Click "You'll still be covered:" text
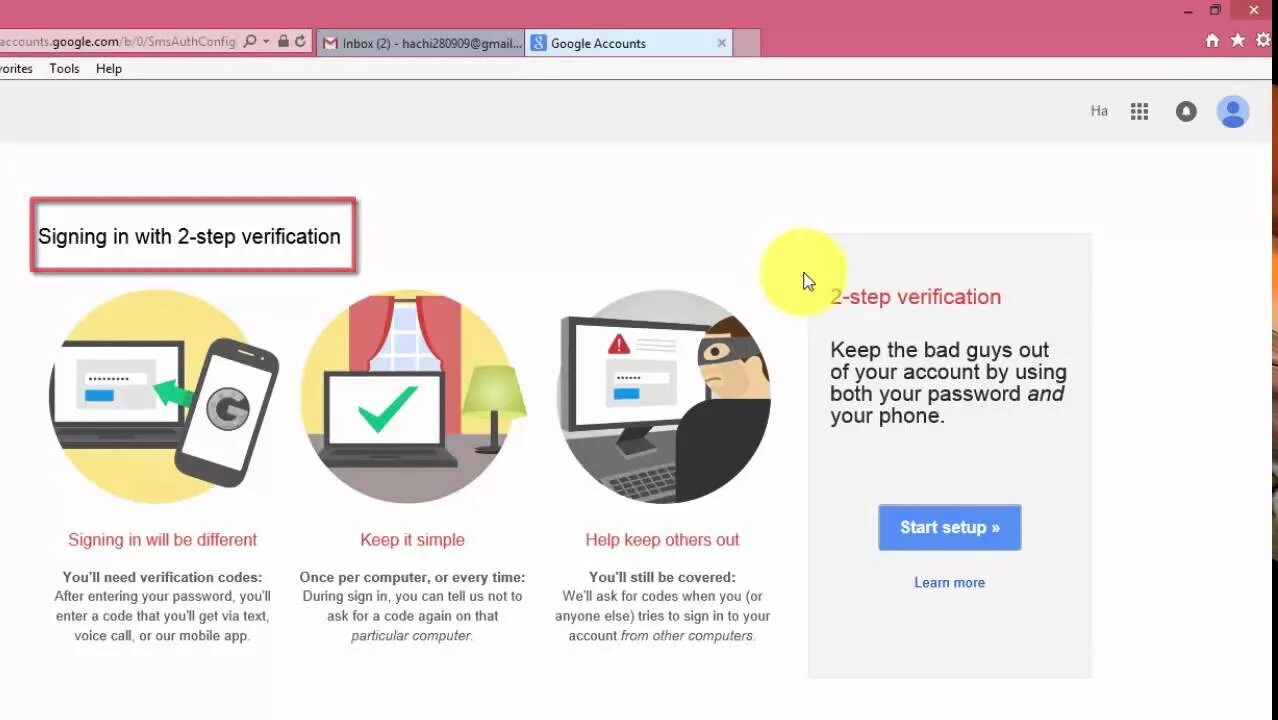The height and width of the screenshot is (720, 1278). click(x=662, y=577)
